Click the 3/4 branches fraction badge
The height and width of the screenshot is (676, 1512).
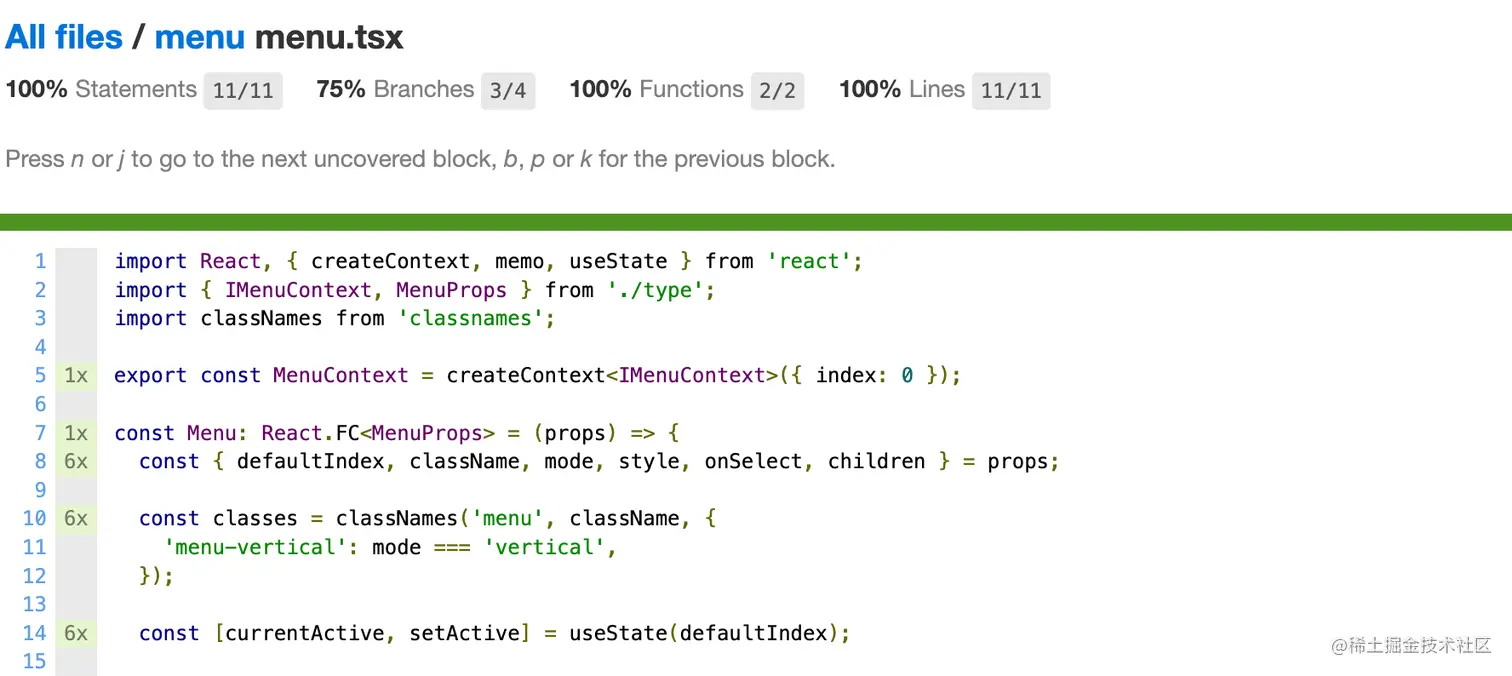point(508,91)
